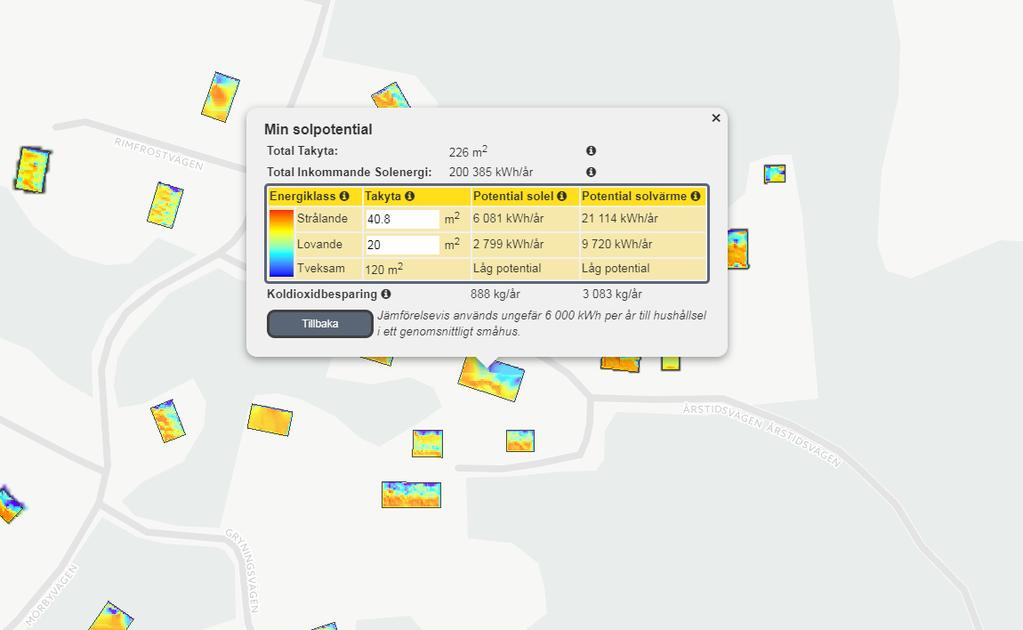Select large angled roof below the popup

click(x=491, y=379)
